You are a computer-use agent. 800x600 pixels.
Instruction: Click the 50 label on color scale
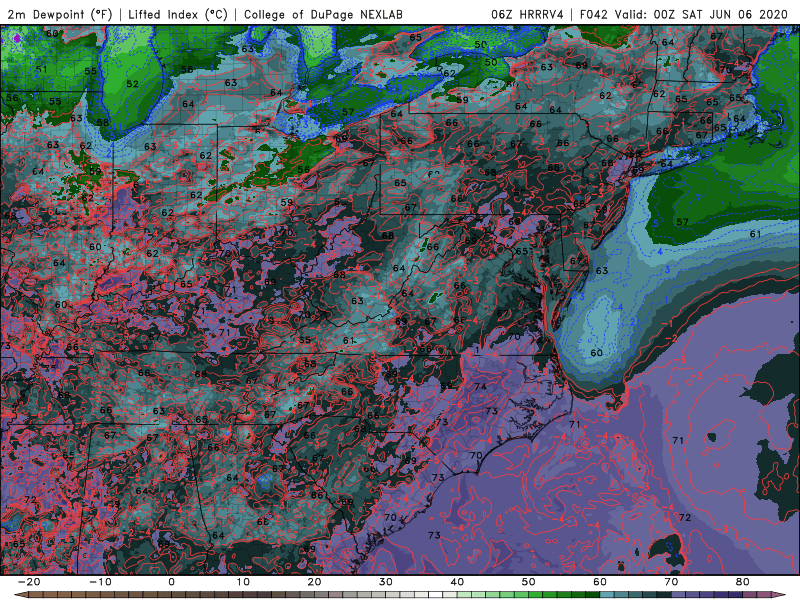point(529,582)
